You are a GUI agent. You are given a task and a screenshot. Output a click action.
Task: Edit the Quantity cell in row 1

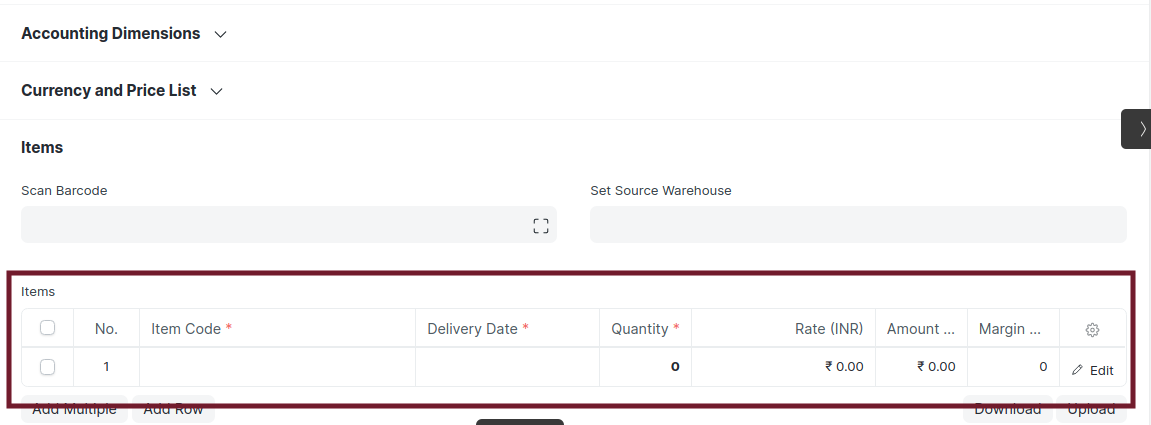pos(645,366)
